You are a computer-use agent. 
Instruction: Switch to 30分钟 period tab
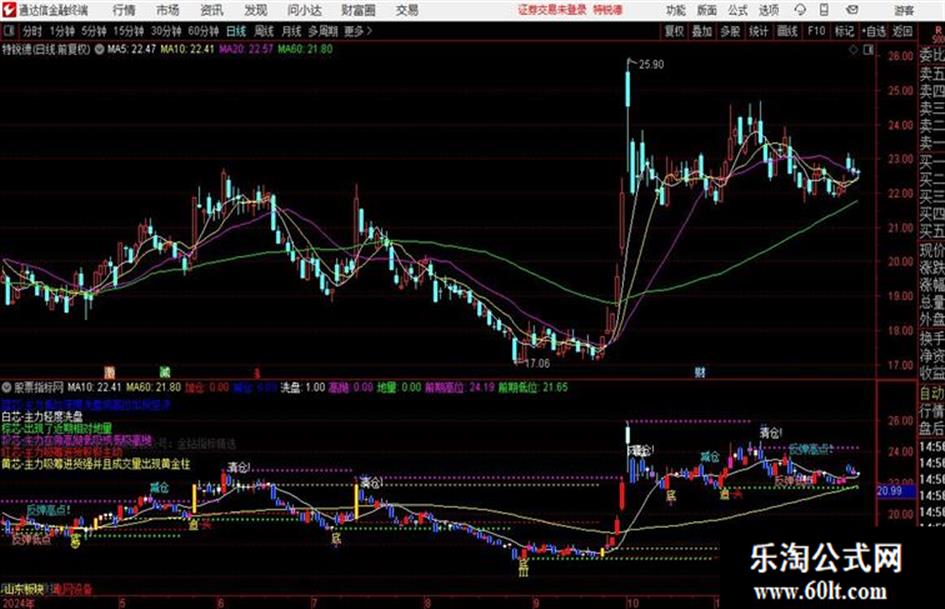click(166, 31)
